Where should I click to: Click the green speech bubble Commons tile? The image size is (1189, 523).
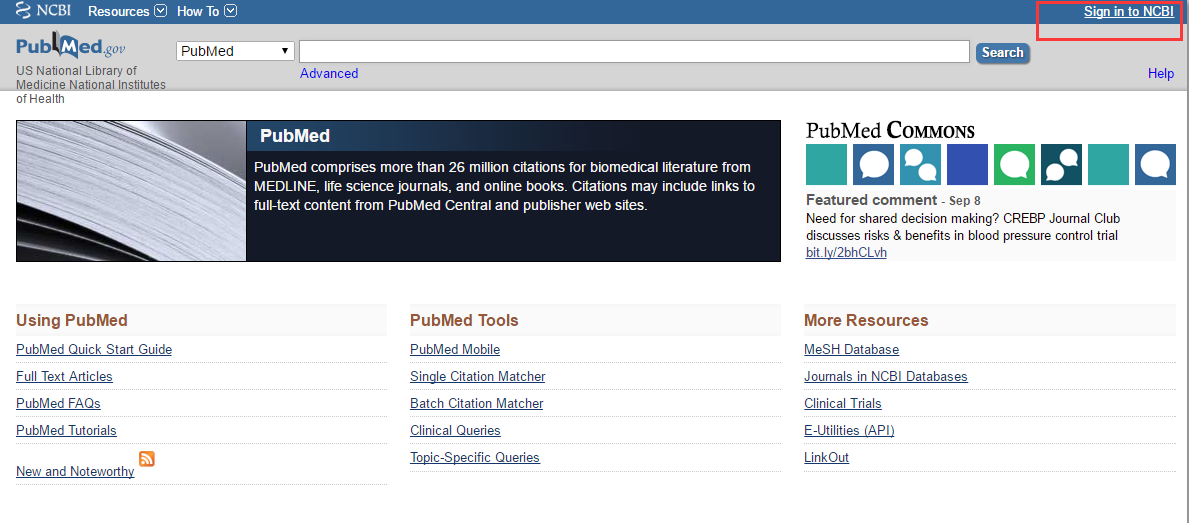1015,164
